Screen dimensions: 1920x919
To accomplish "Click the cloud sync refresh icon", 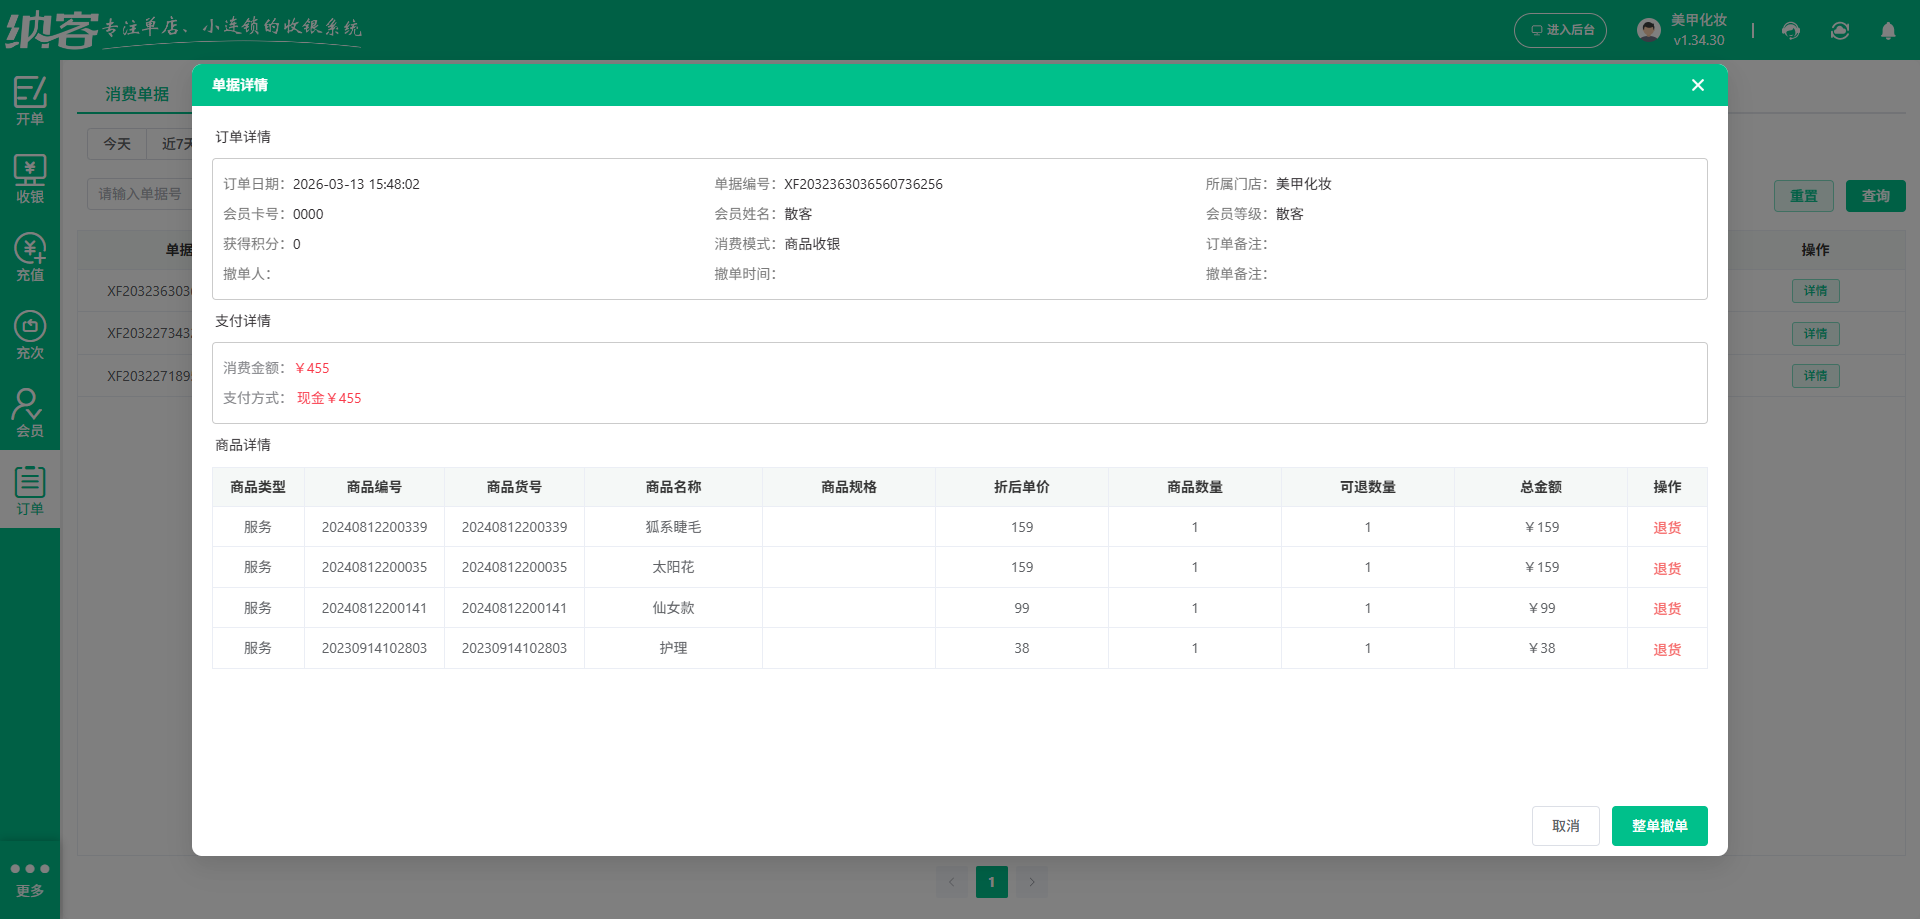I will 1840,31.
